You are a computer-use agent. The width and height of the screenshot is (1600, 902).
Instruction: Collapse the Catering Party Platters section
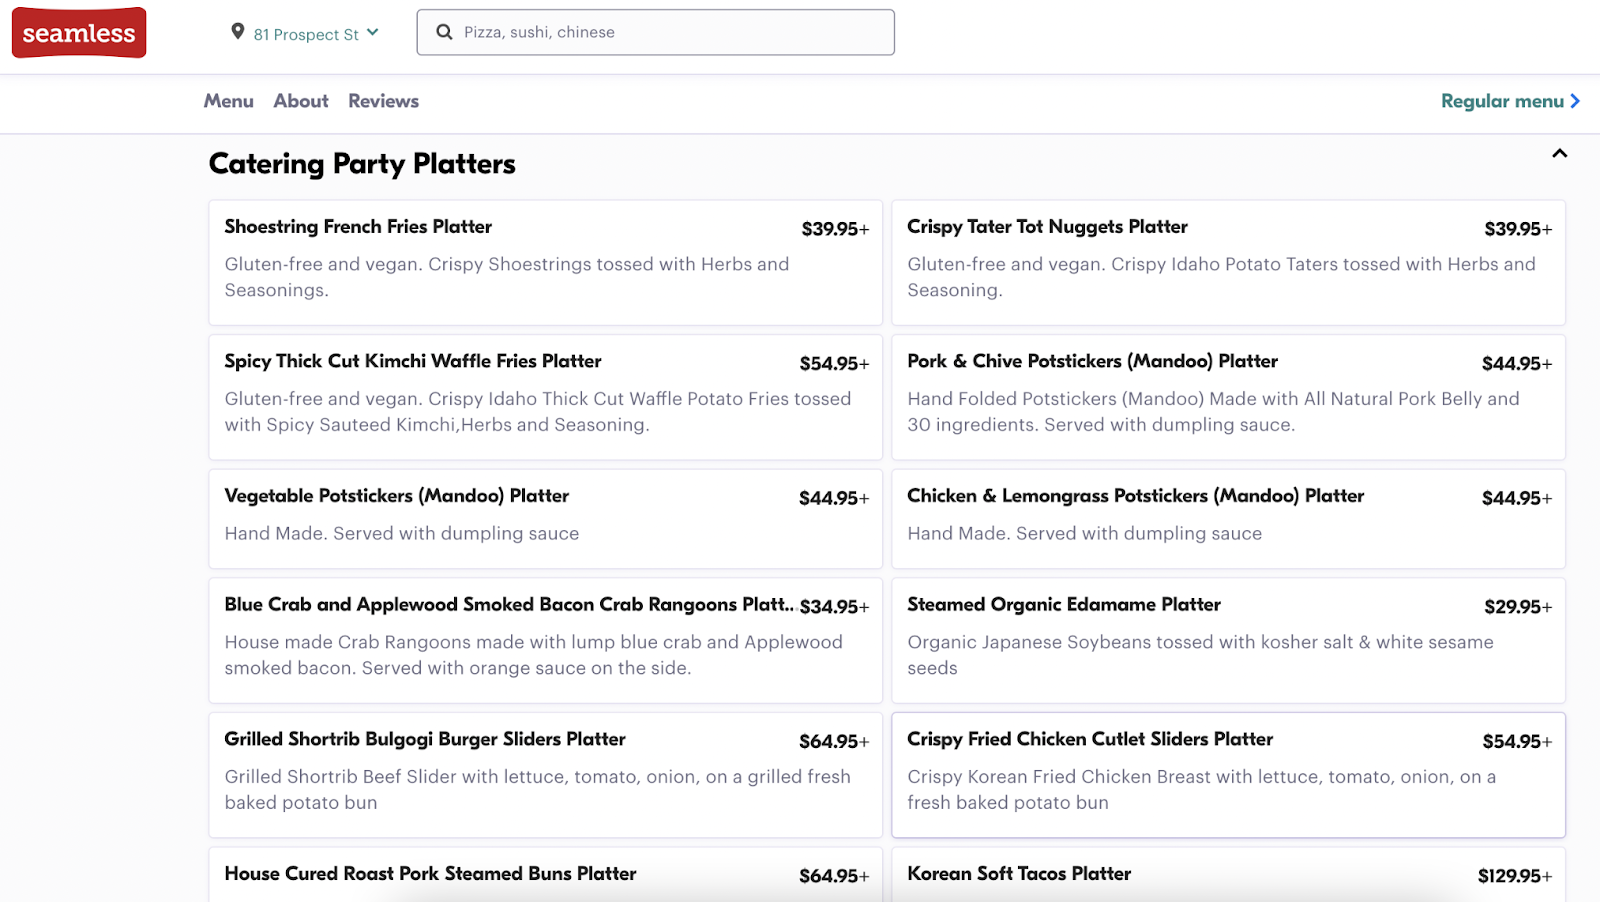[1559, 154]
